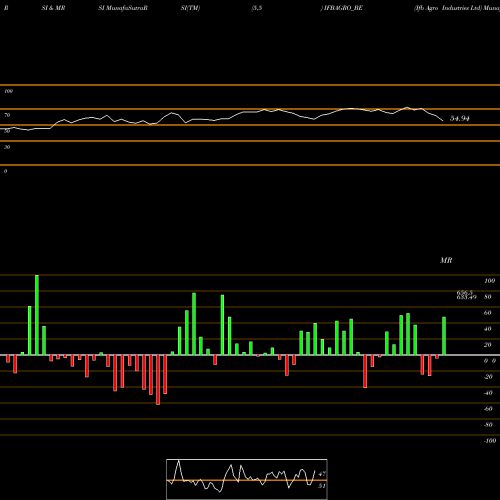Click the 636.5 price value label

465,292
